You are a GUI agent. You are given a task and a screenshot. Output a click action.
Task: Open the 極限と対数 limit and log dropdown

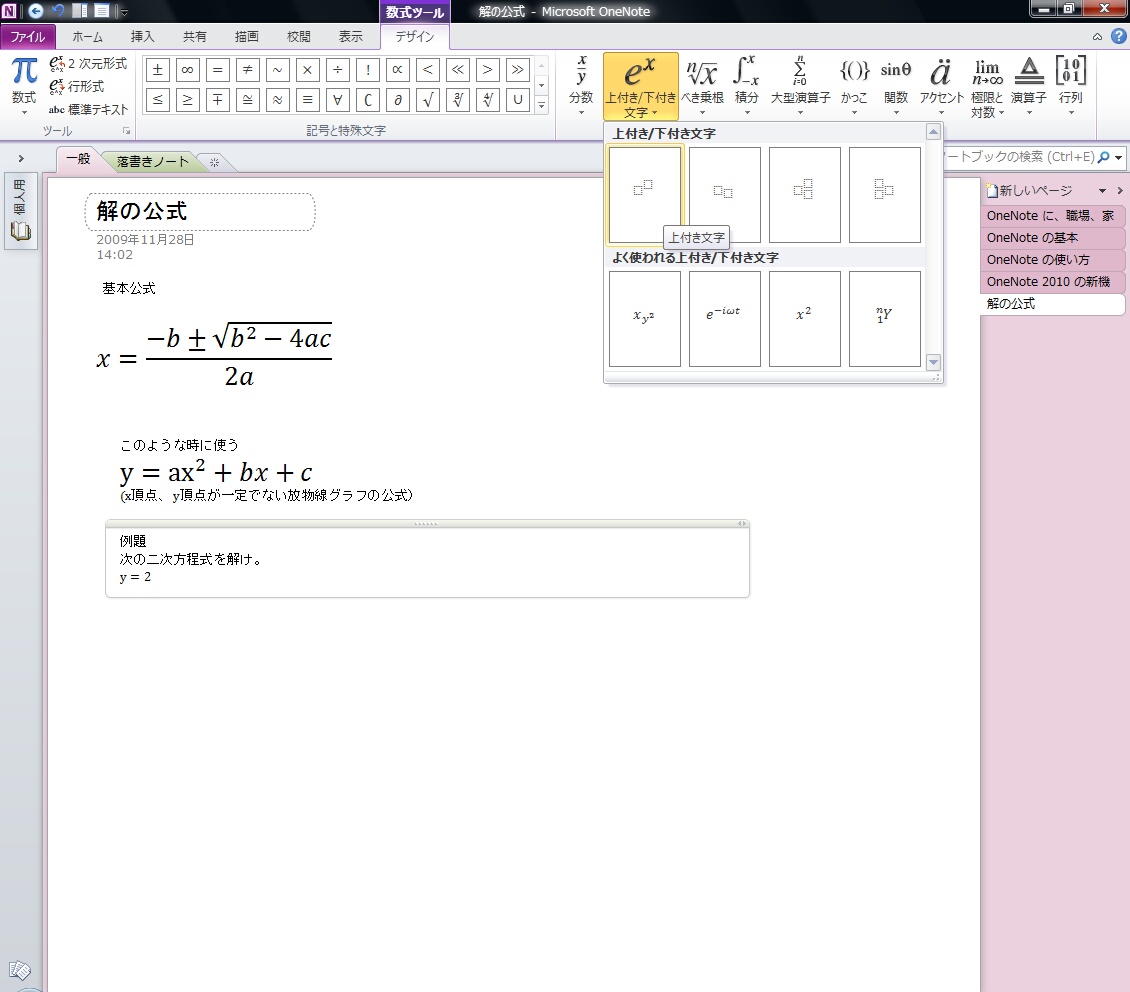click(x=987, y=86)
